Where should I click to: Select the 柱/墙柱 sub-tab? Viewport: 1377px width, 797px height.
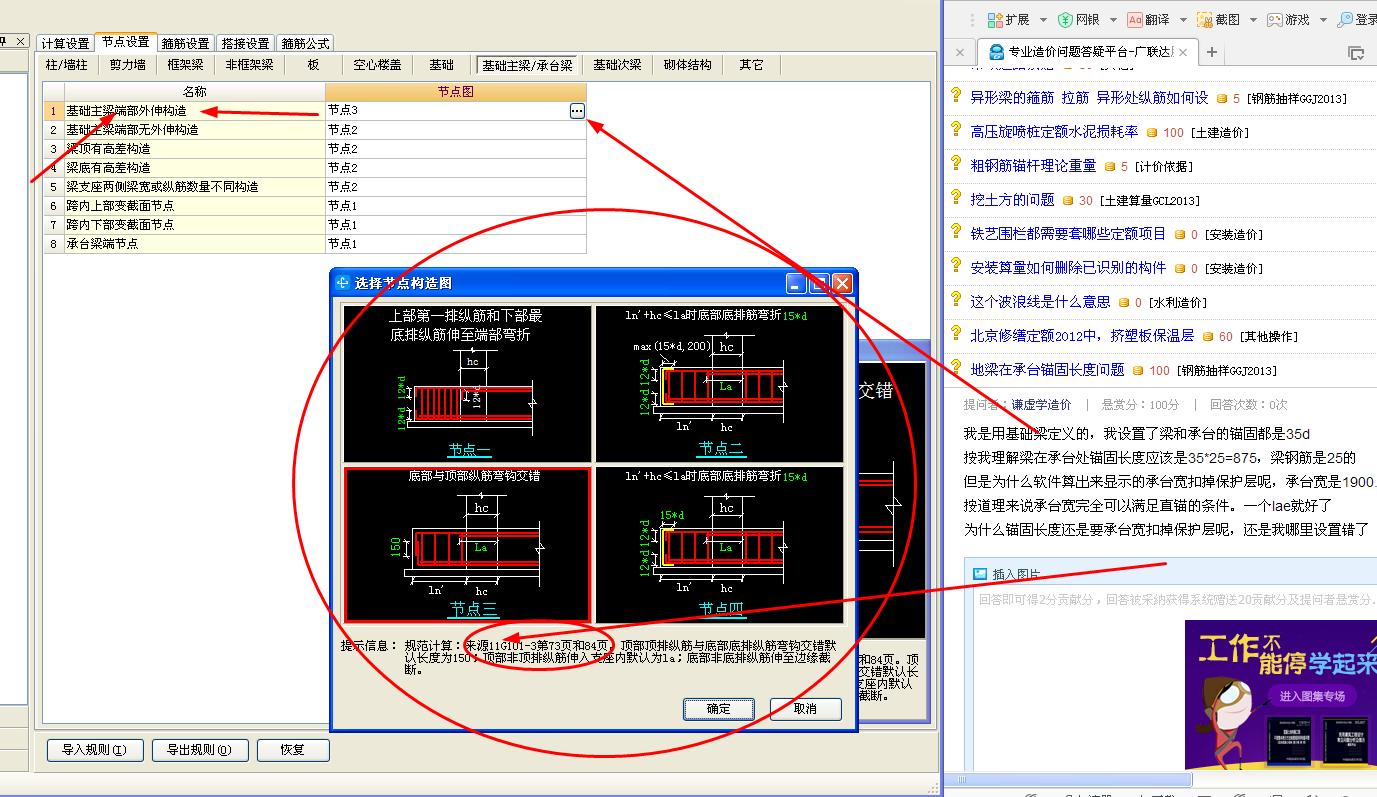[x=67, y=65]
